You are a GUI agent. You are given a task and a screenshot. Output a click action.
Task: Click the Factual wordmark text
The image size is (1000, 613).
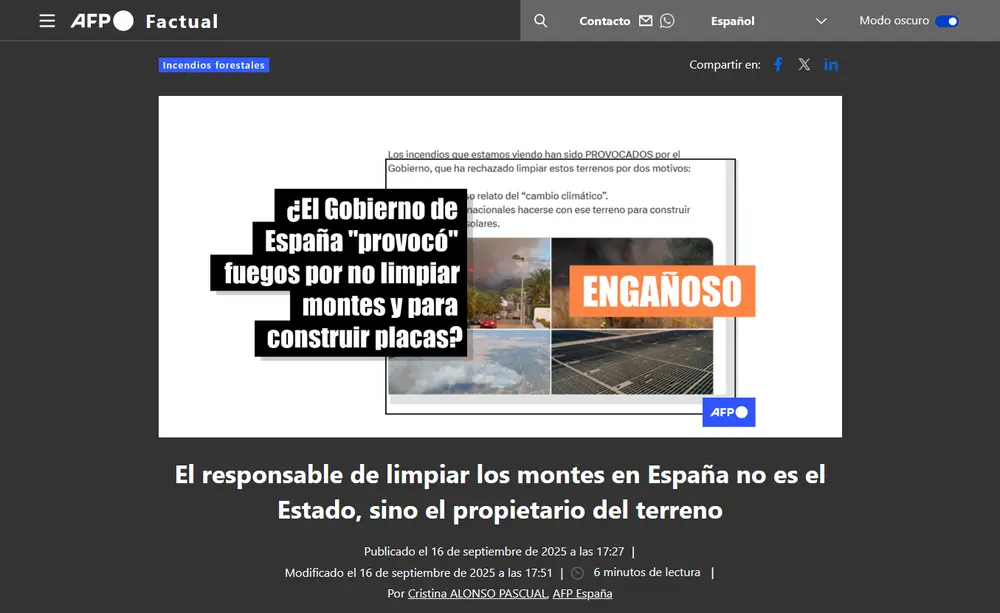[x=182, y=22]
